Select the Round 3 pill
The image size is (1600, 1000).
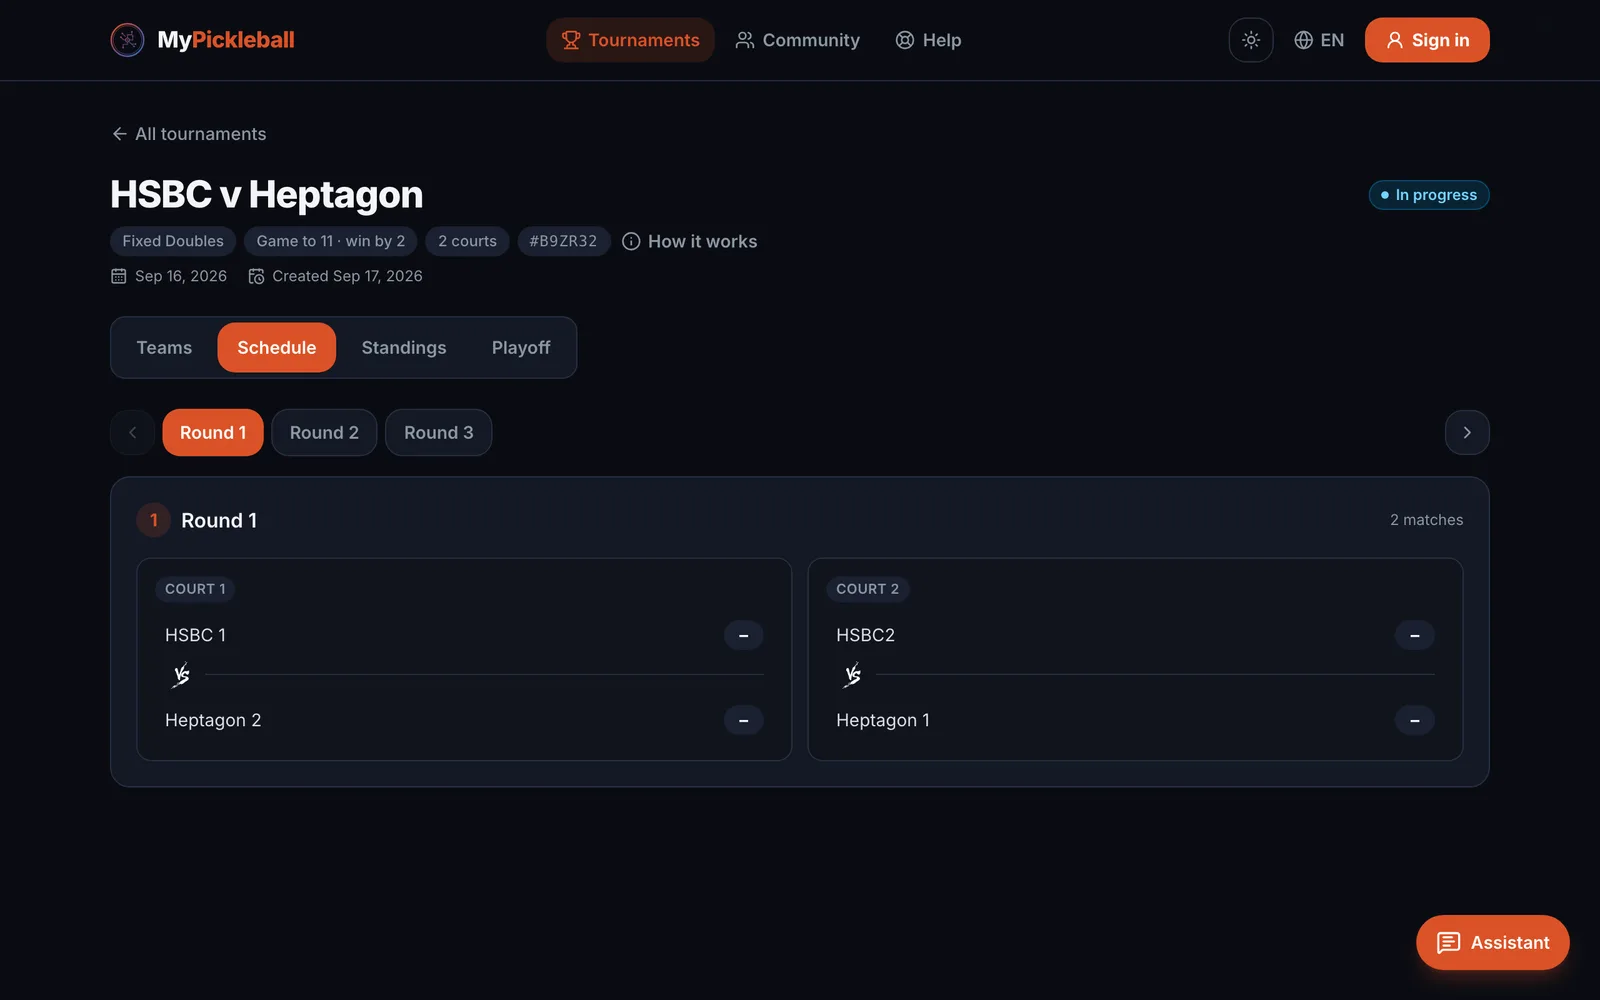[439, 433]
